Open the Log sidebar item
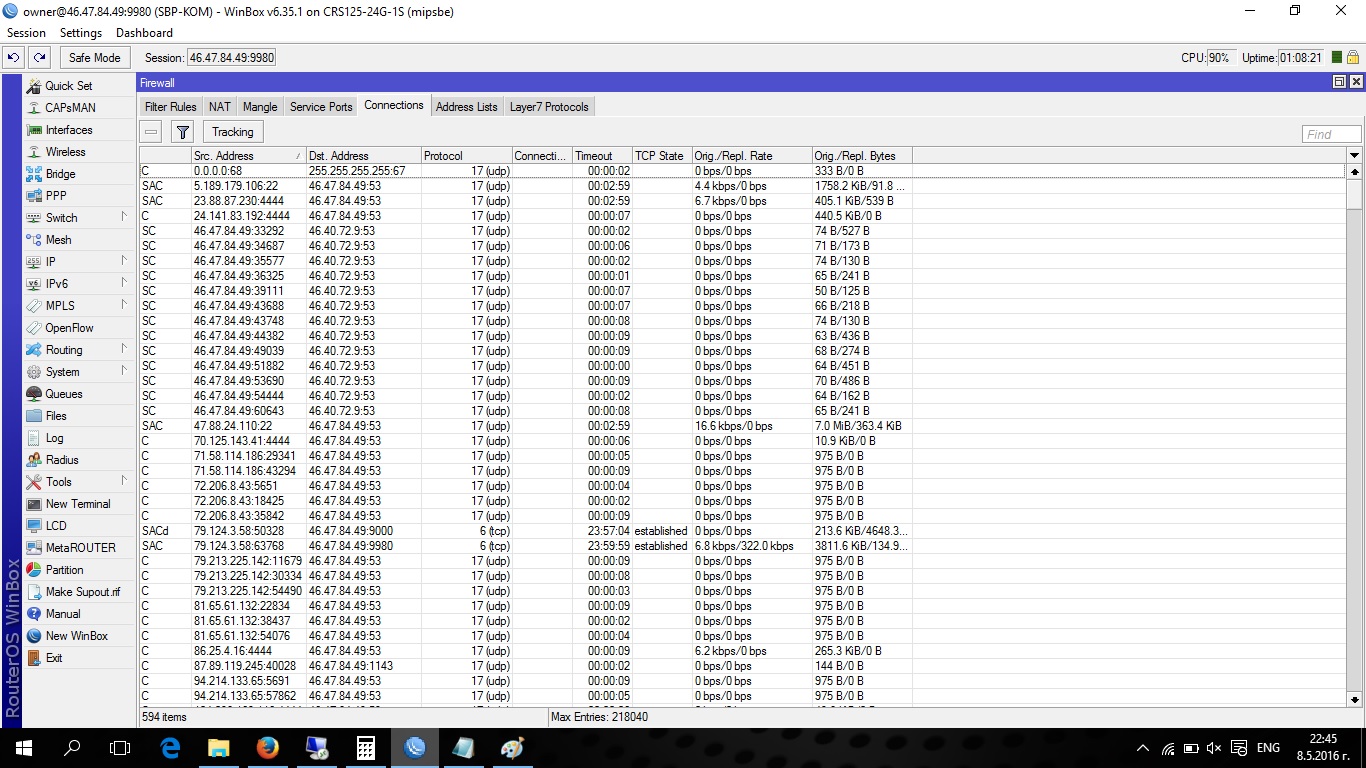The width and height of the screenshot is (1366, 768). (x=54, y=438)
